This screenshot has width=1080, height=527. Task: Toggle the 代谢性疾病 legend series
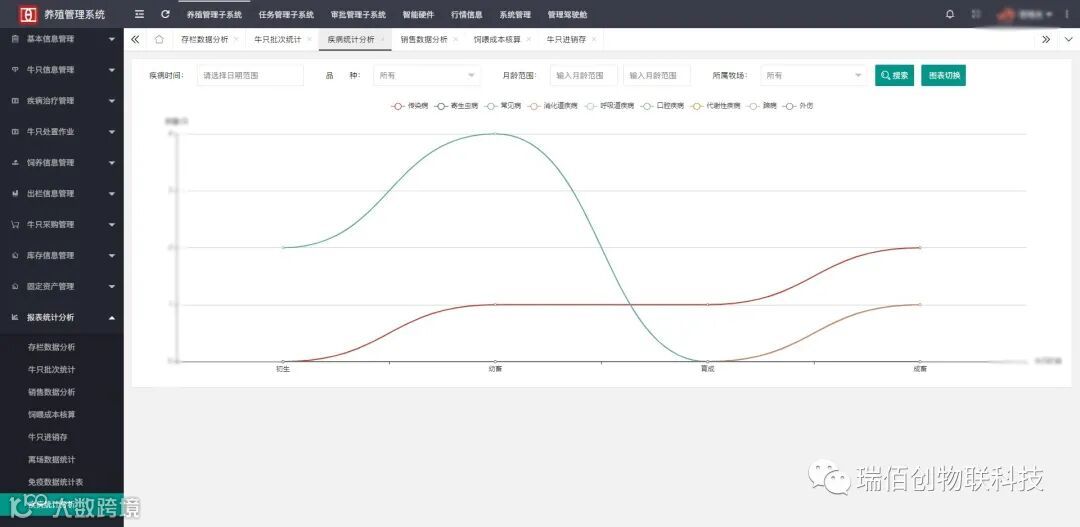click(x=715, y=106)
